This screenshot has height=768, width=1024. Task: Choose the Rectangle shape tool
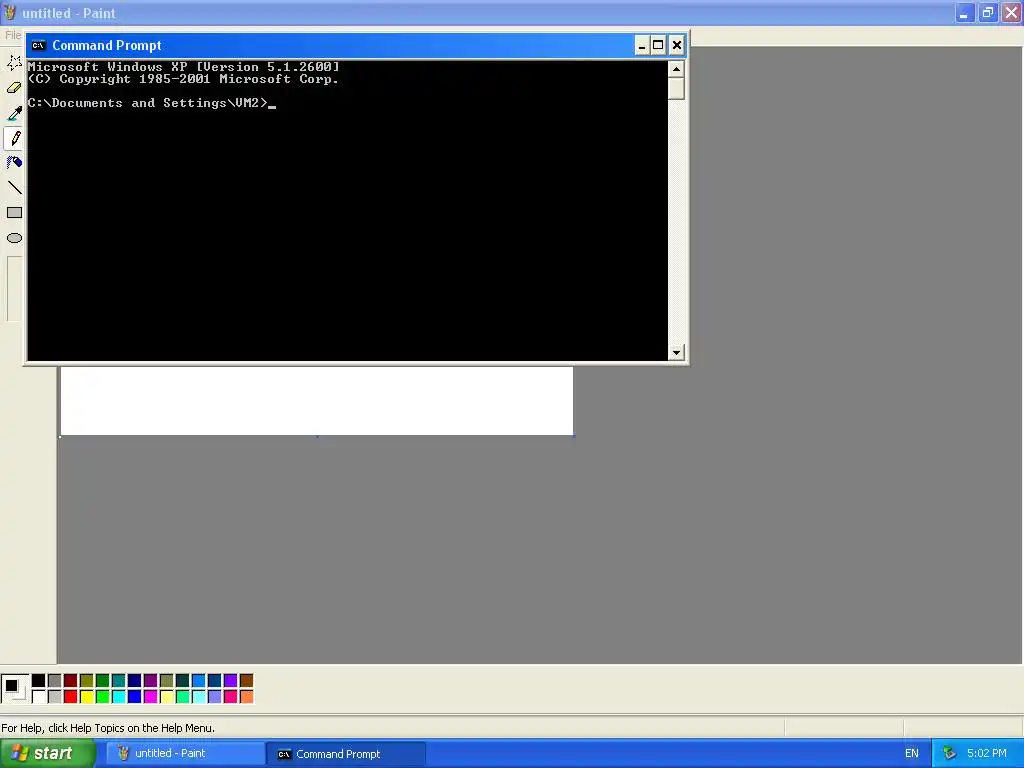14,213
